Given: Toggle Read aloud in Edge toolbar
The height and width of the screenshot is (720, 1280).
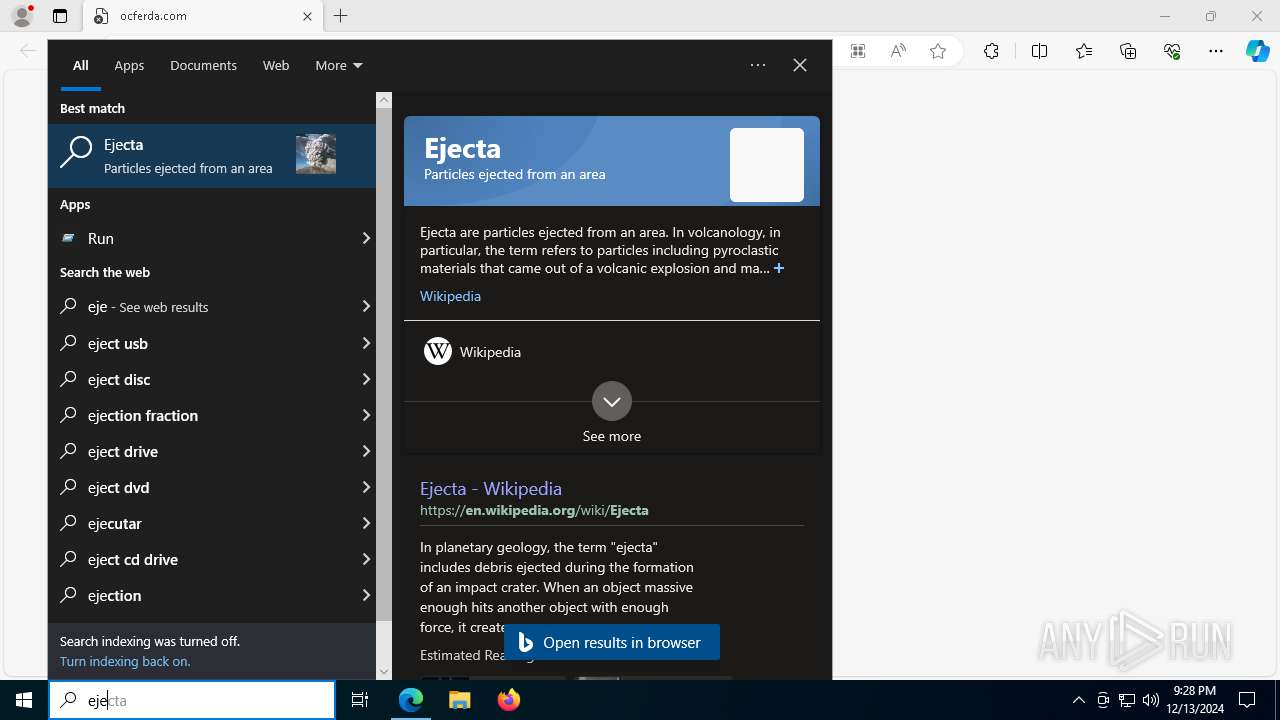Looking at the screenshot, I should coord(898,51).
